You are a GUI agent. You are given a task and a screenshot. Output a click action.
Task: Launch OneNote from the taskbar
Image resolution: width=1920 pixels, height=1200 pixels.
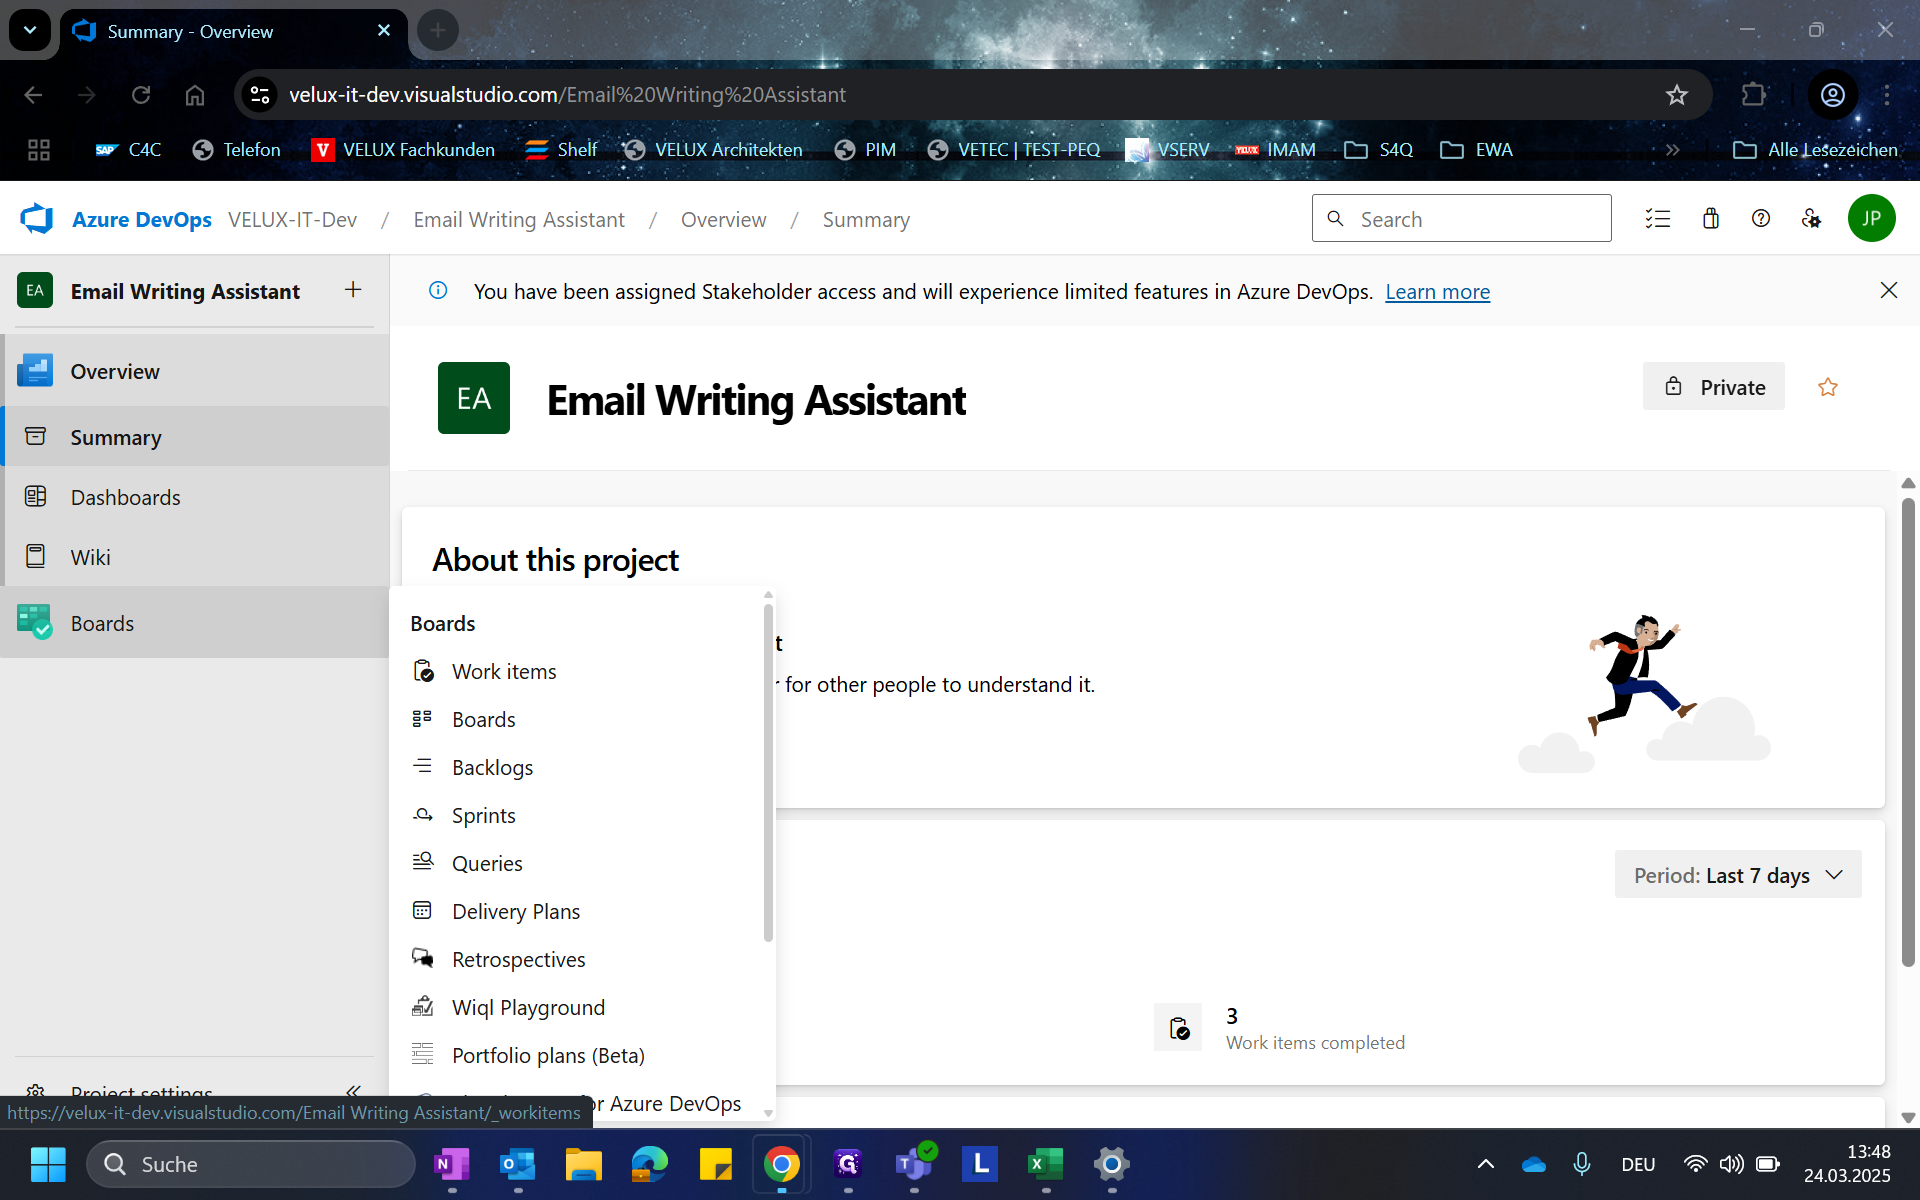point(451,1164)
